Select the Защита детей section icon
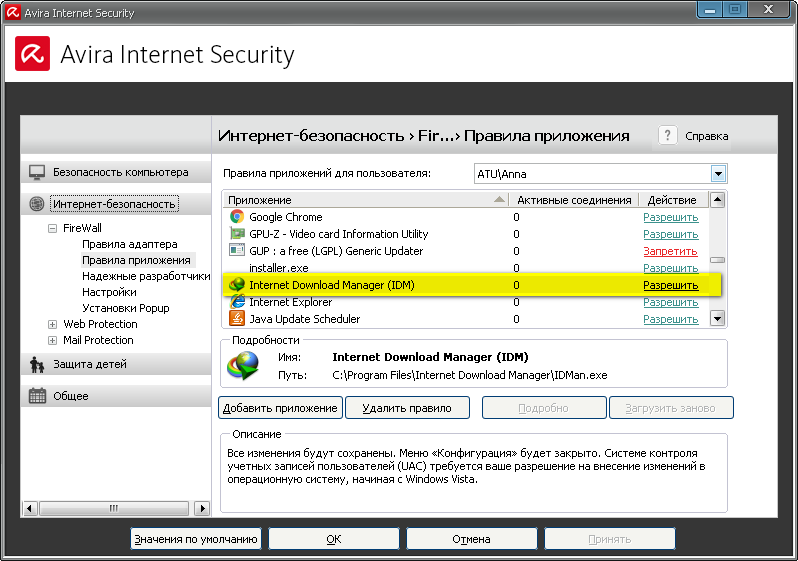The image size is (798, 561). pos(37,364)
